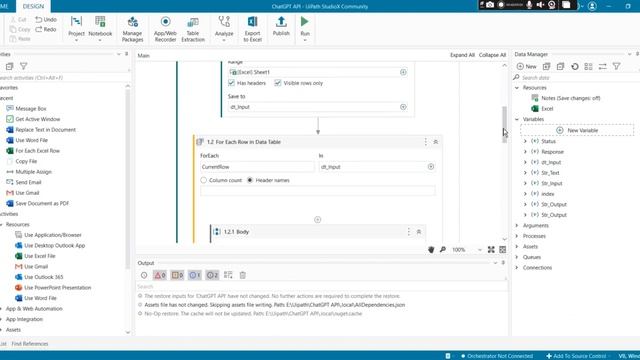Uncheck the Has headers checkbox

pos(231,83)
